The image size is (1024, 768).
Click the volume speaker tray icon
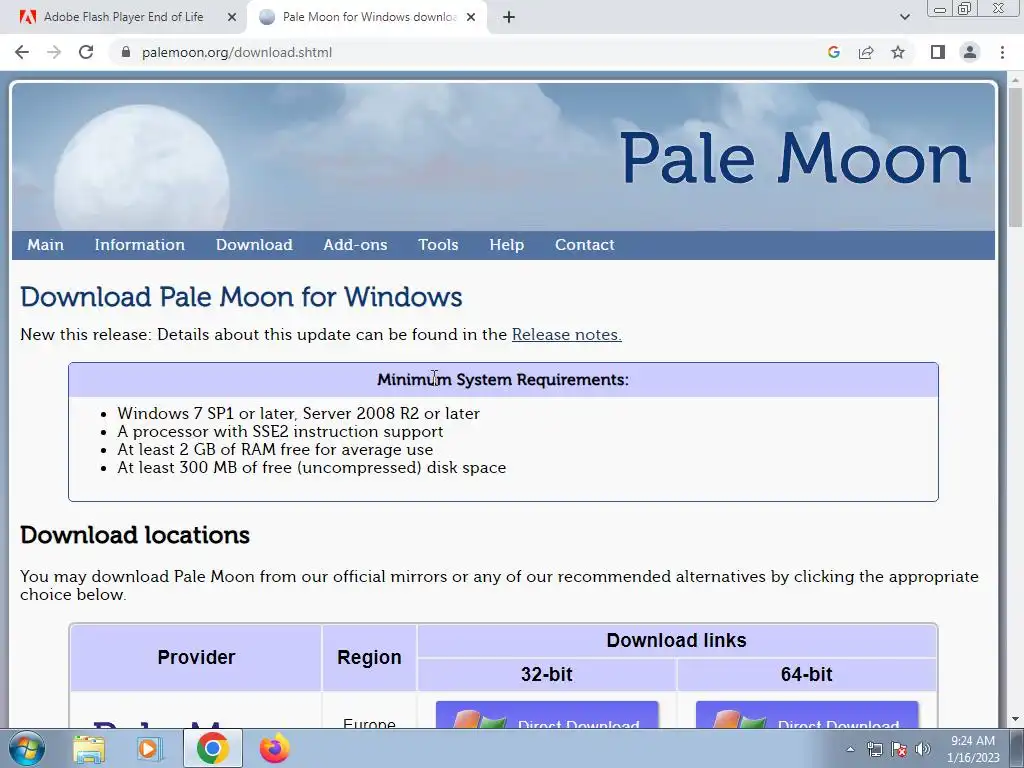923,749
